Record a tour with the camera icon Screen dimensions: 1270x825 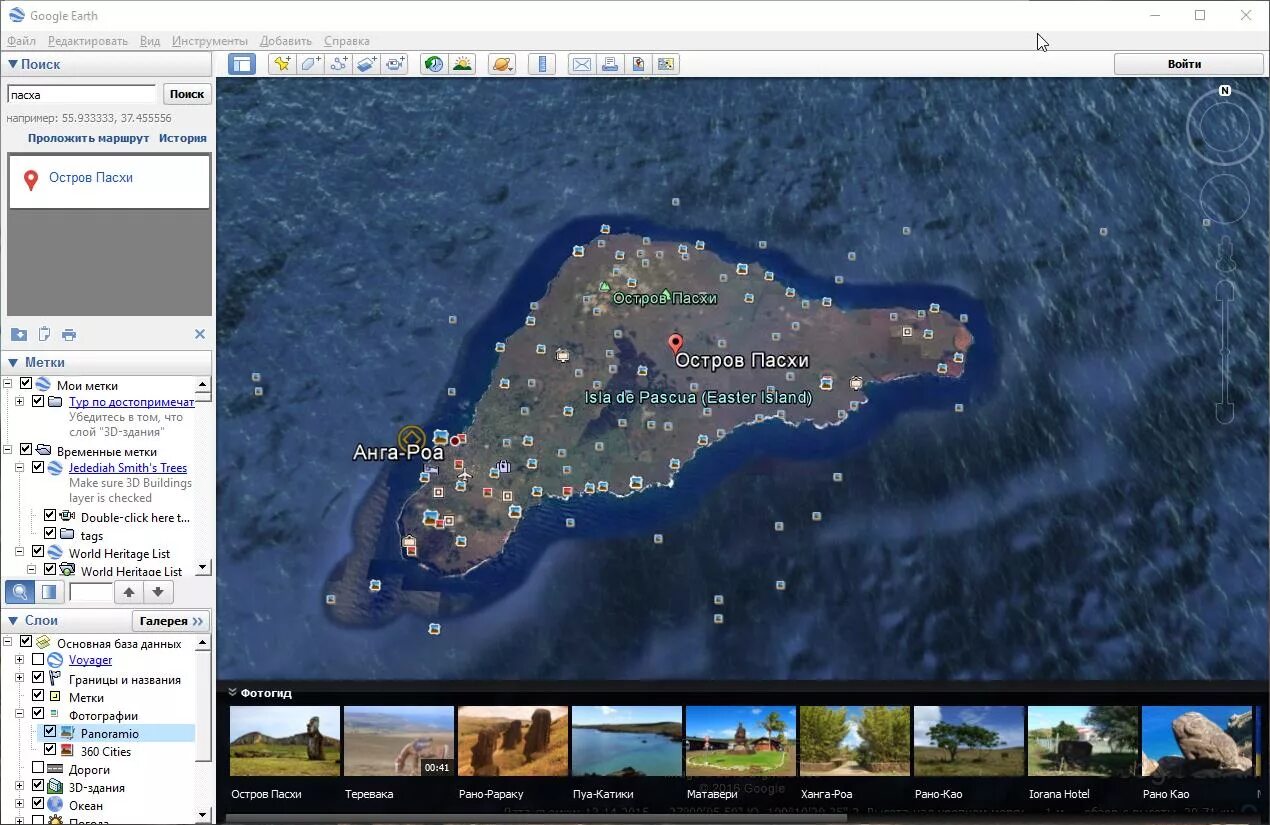coord(396,64)
